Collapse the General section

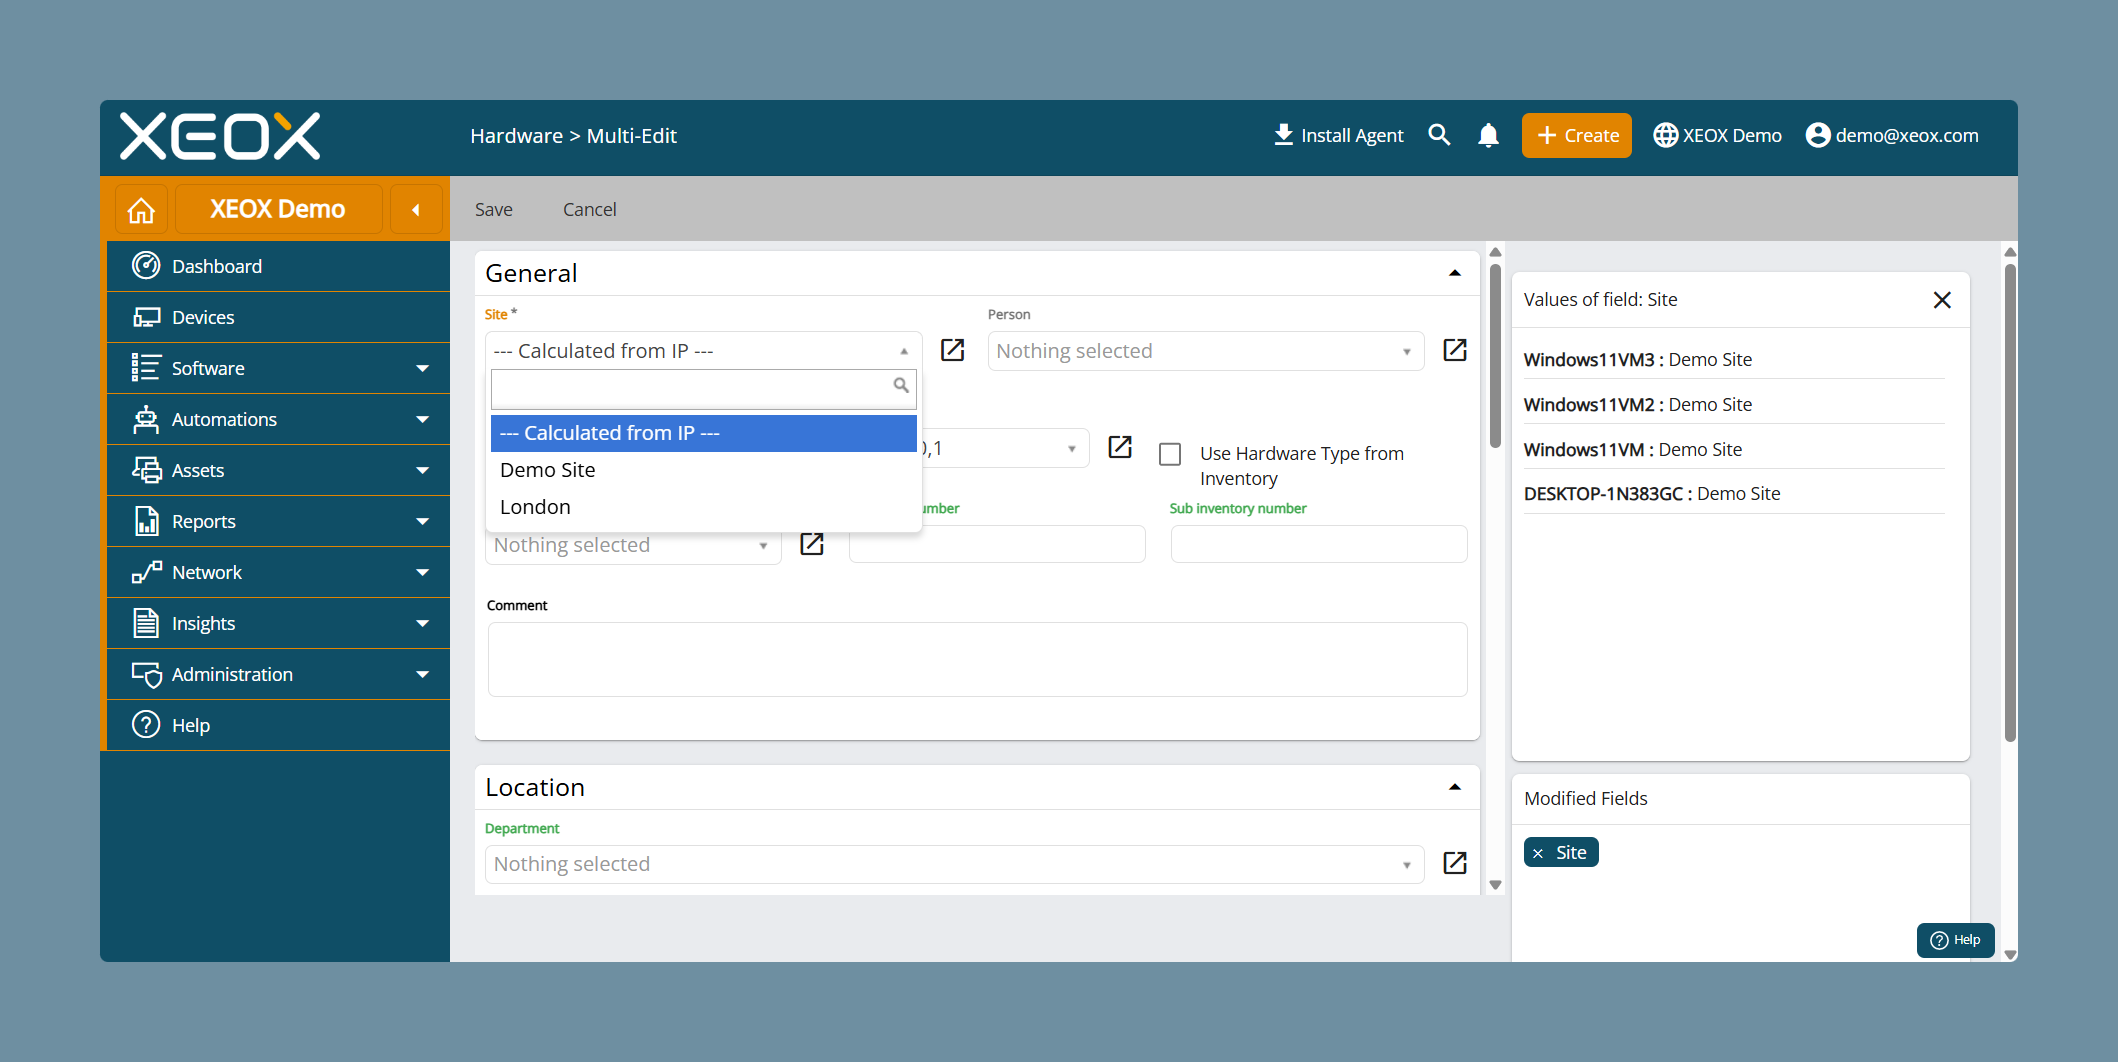pyautogui.click(x=1455, y=273)
